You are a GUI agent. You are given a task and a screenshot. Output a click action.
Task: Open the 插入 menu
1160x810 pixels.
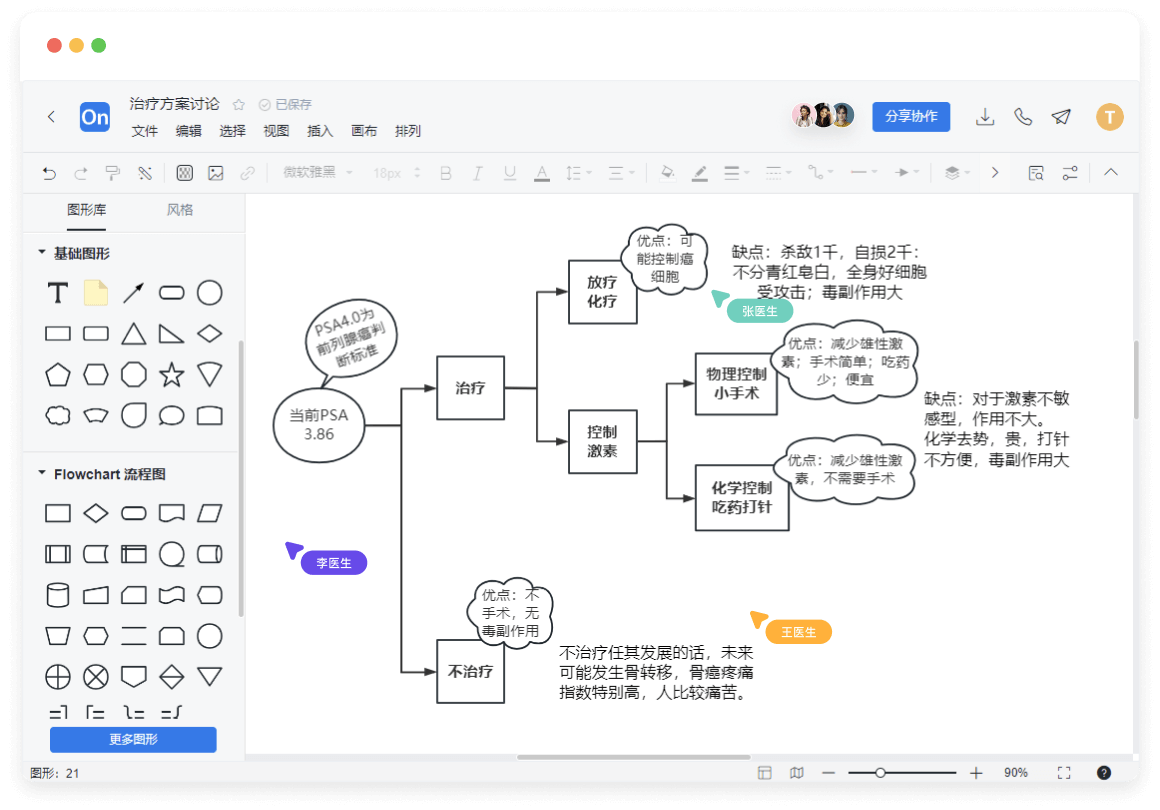(320, 131)
